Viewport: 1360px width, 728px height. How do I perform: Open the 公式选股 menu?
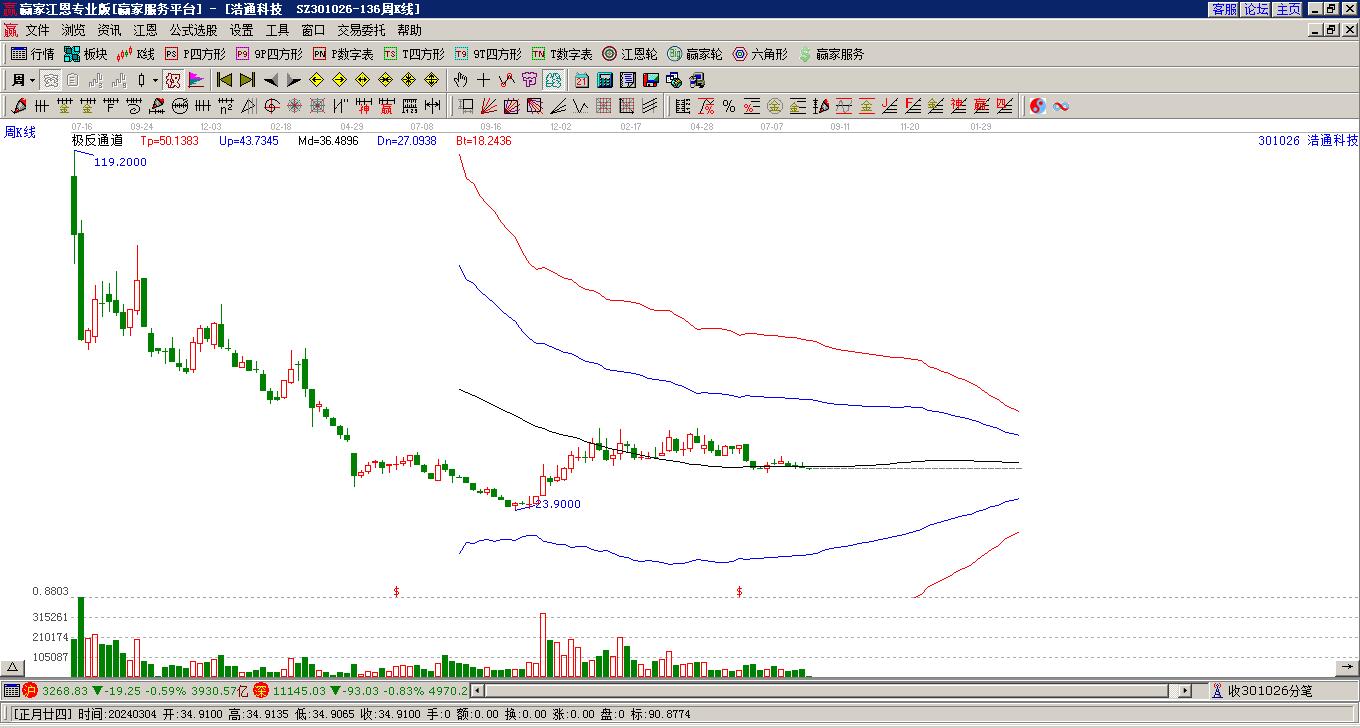coord(193,31)
